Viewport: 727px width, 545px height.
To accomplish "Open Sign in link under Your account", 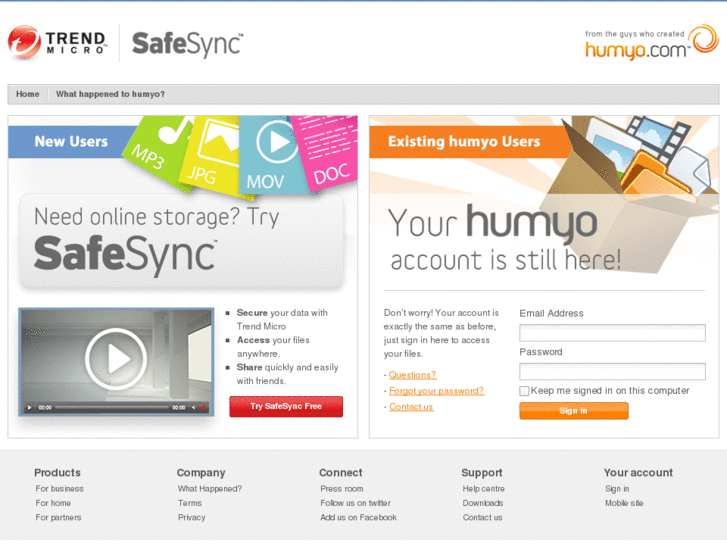I will point(617,489).
